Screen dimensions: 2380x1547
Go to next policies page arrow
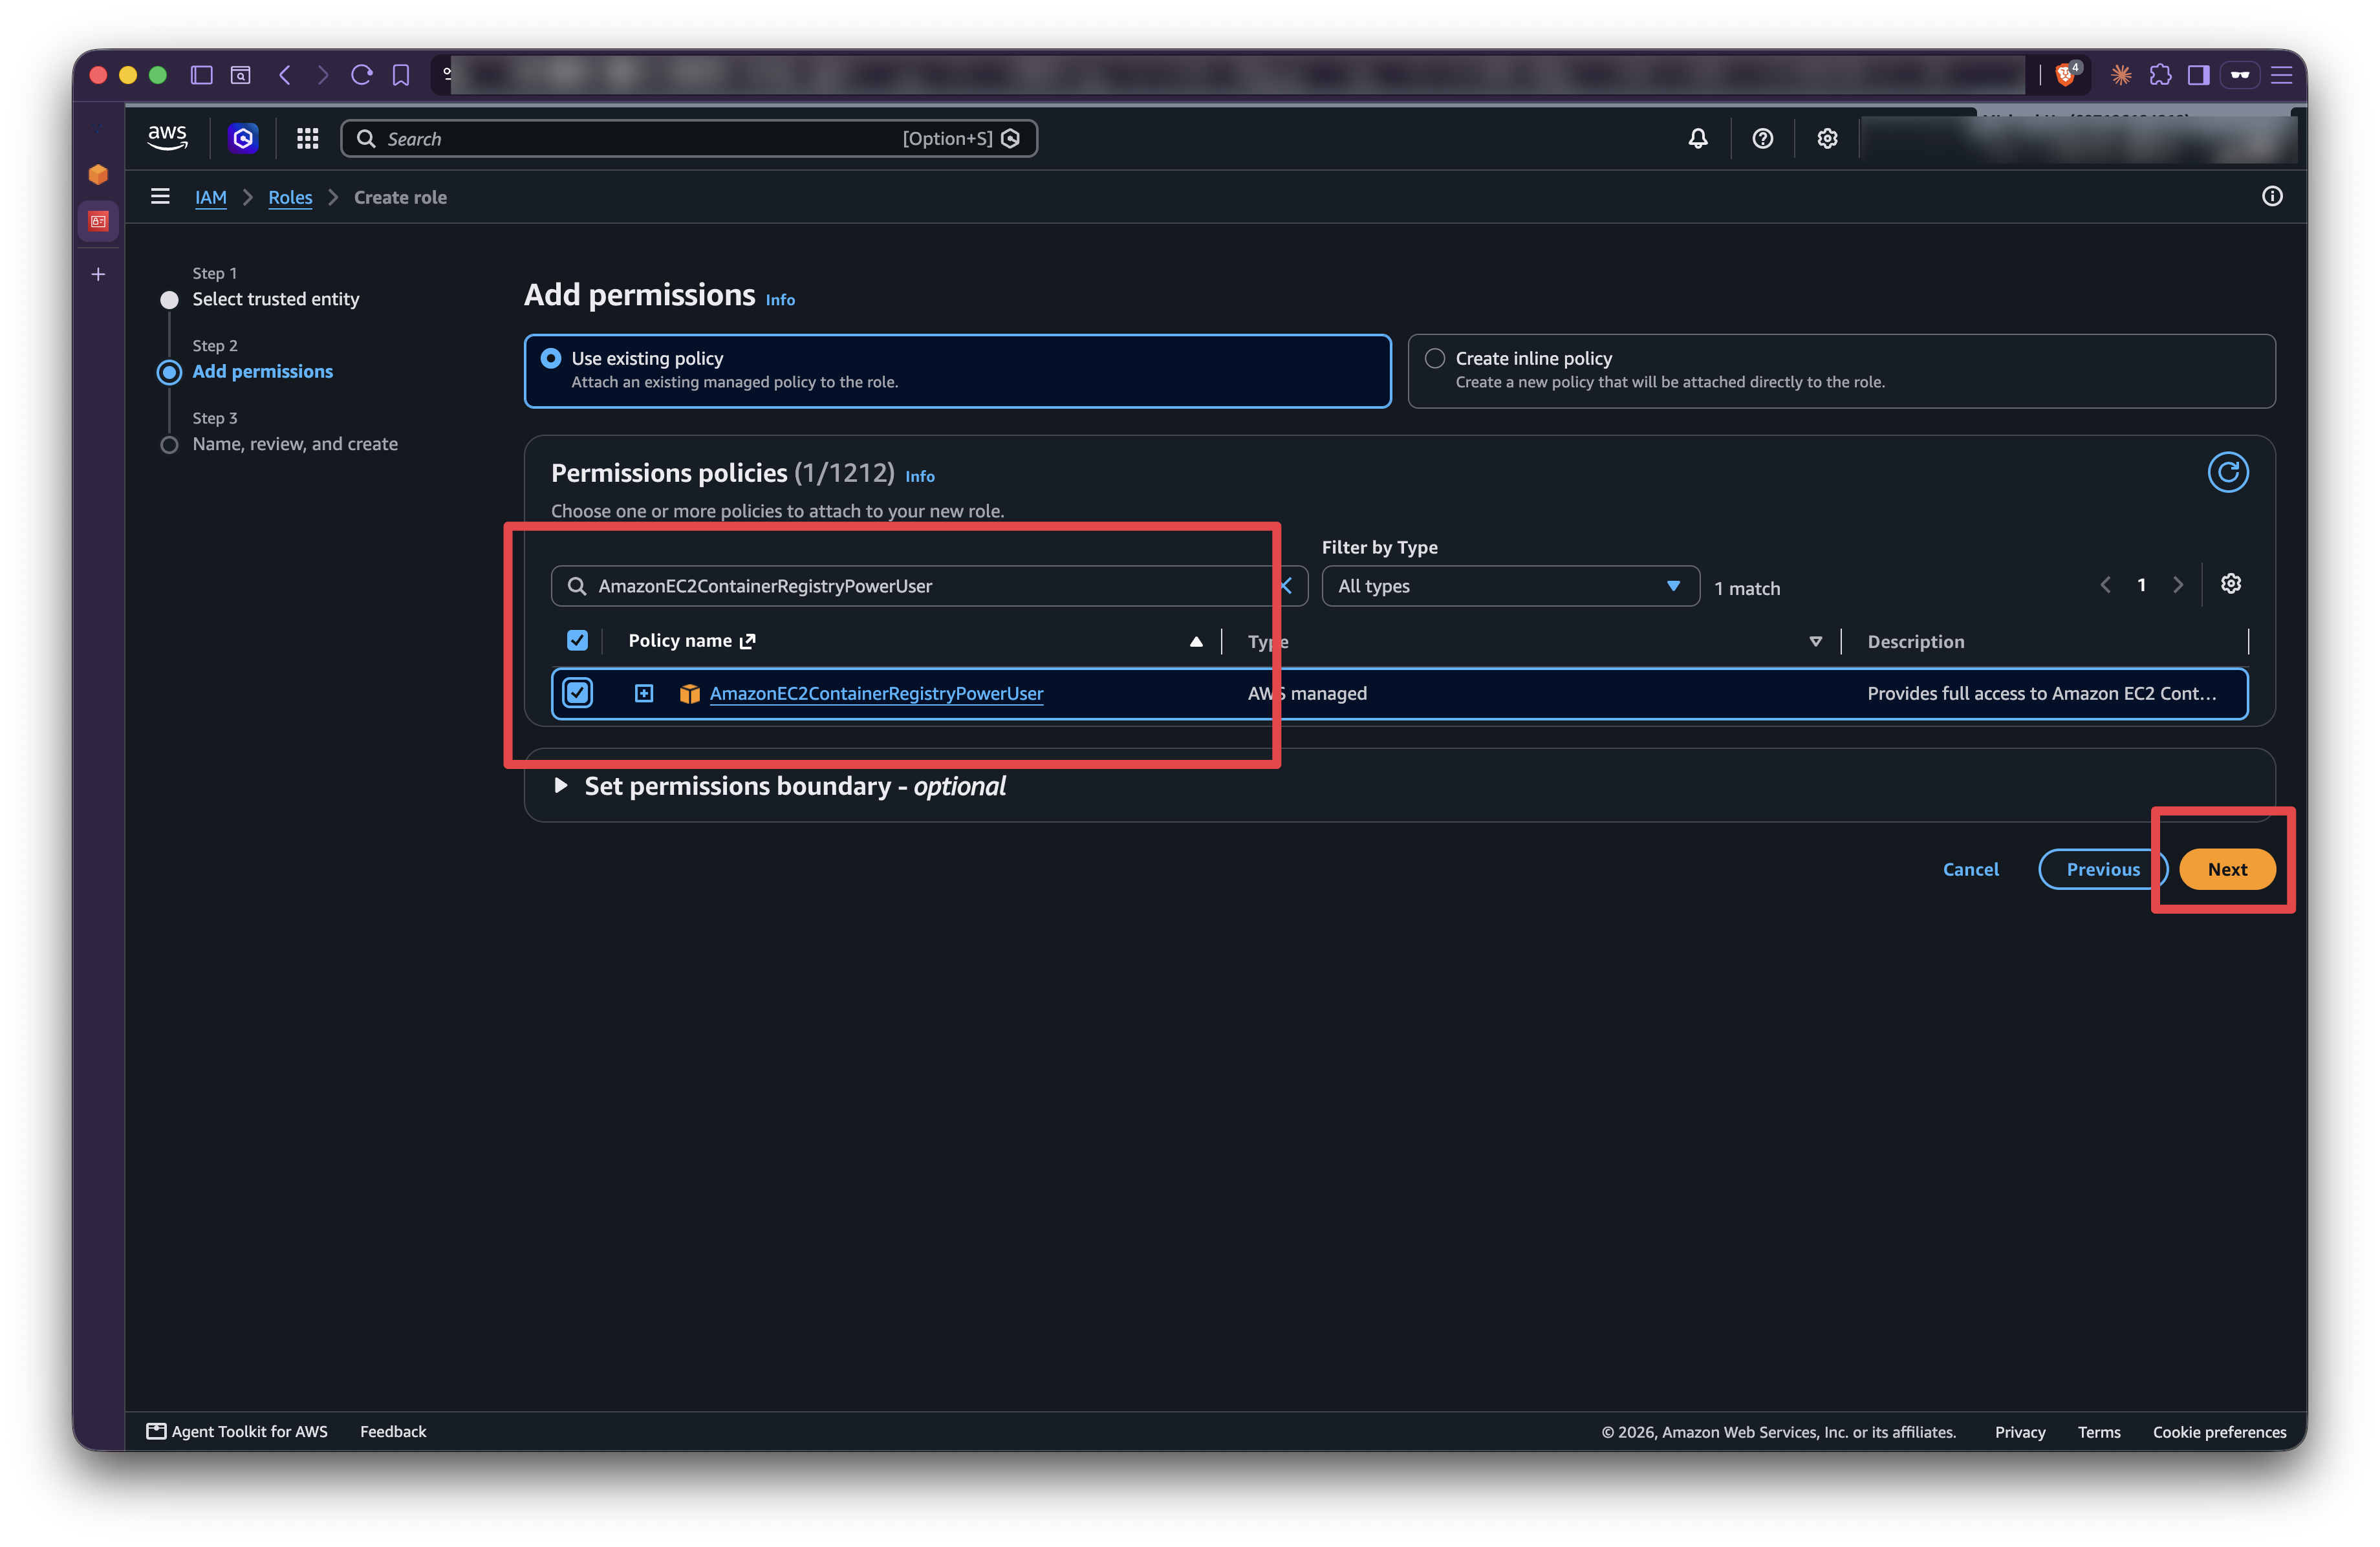click(2177, 585)
